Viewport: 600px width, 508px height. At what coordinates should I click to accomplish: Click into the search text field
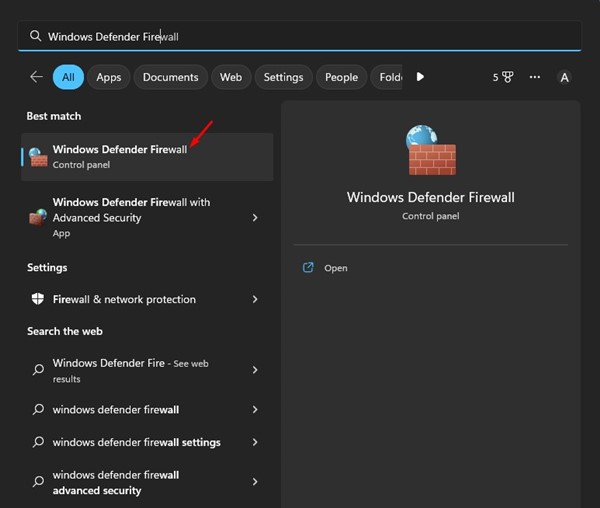click(x=299, y=36)
